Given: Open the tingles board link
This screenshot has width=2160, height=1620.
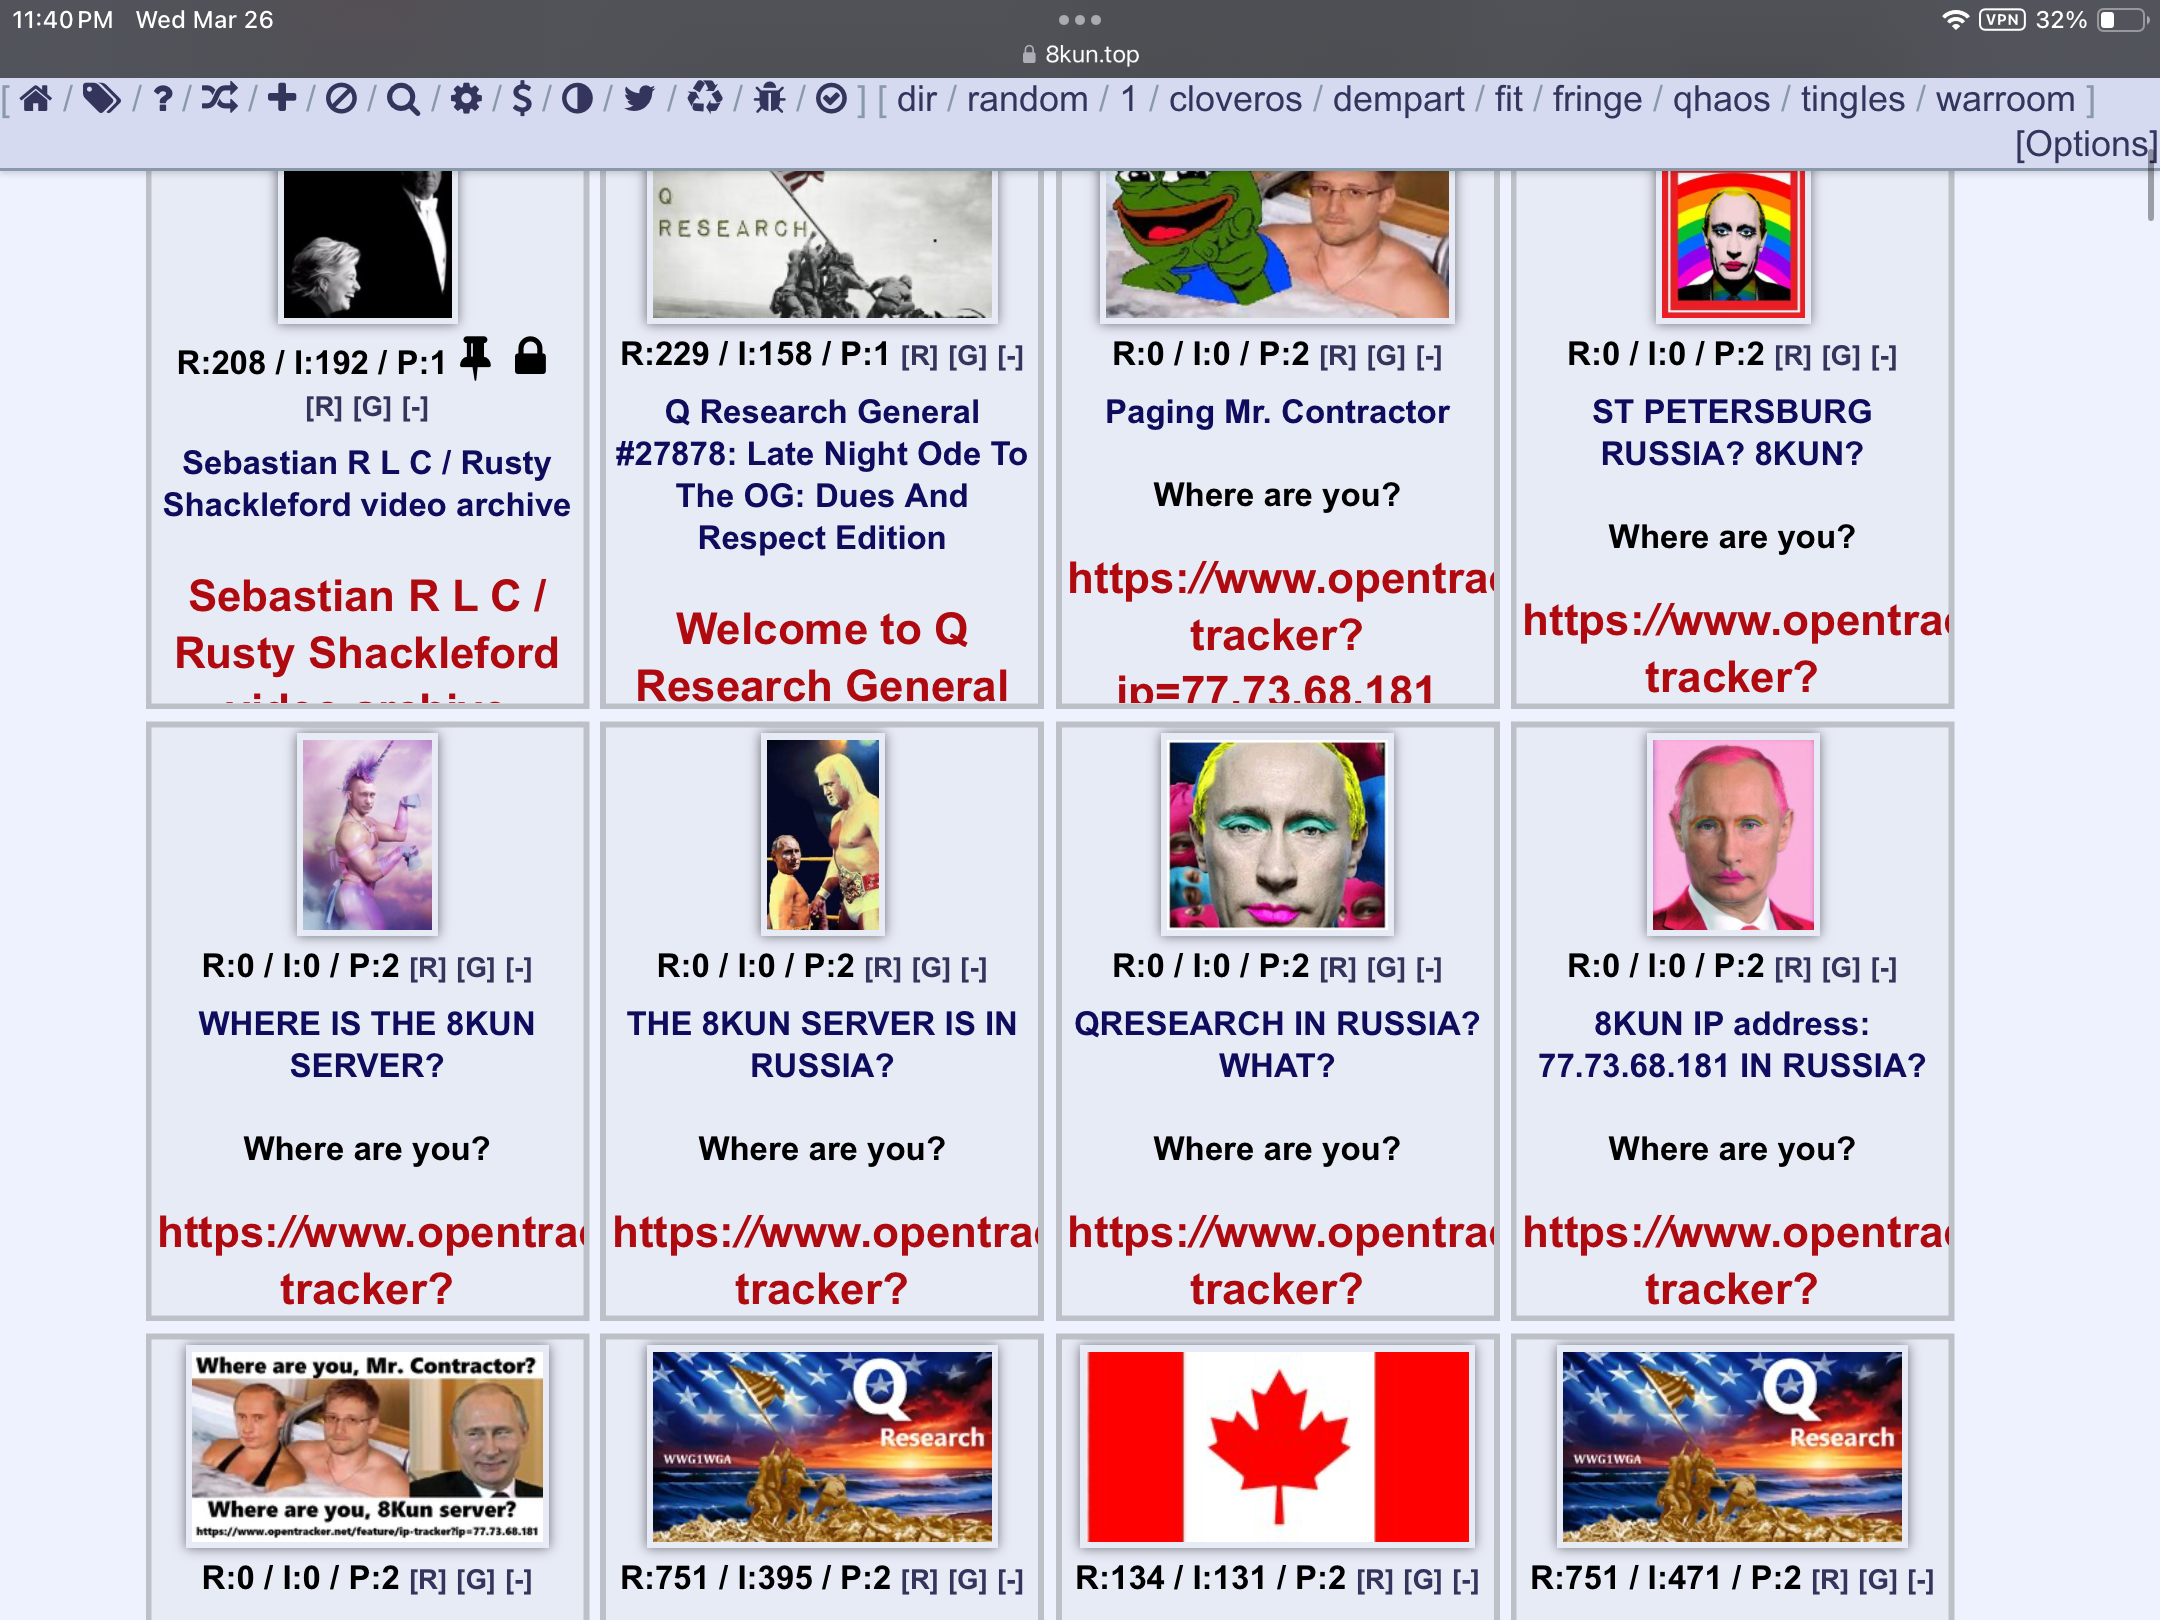Looking at the screenshot, I should click(1852, 99).
